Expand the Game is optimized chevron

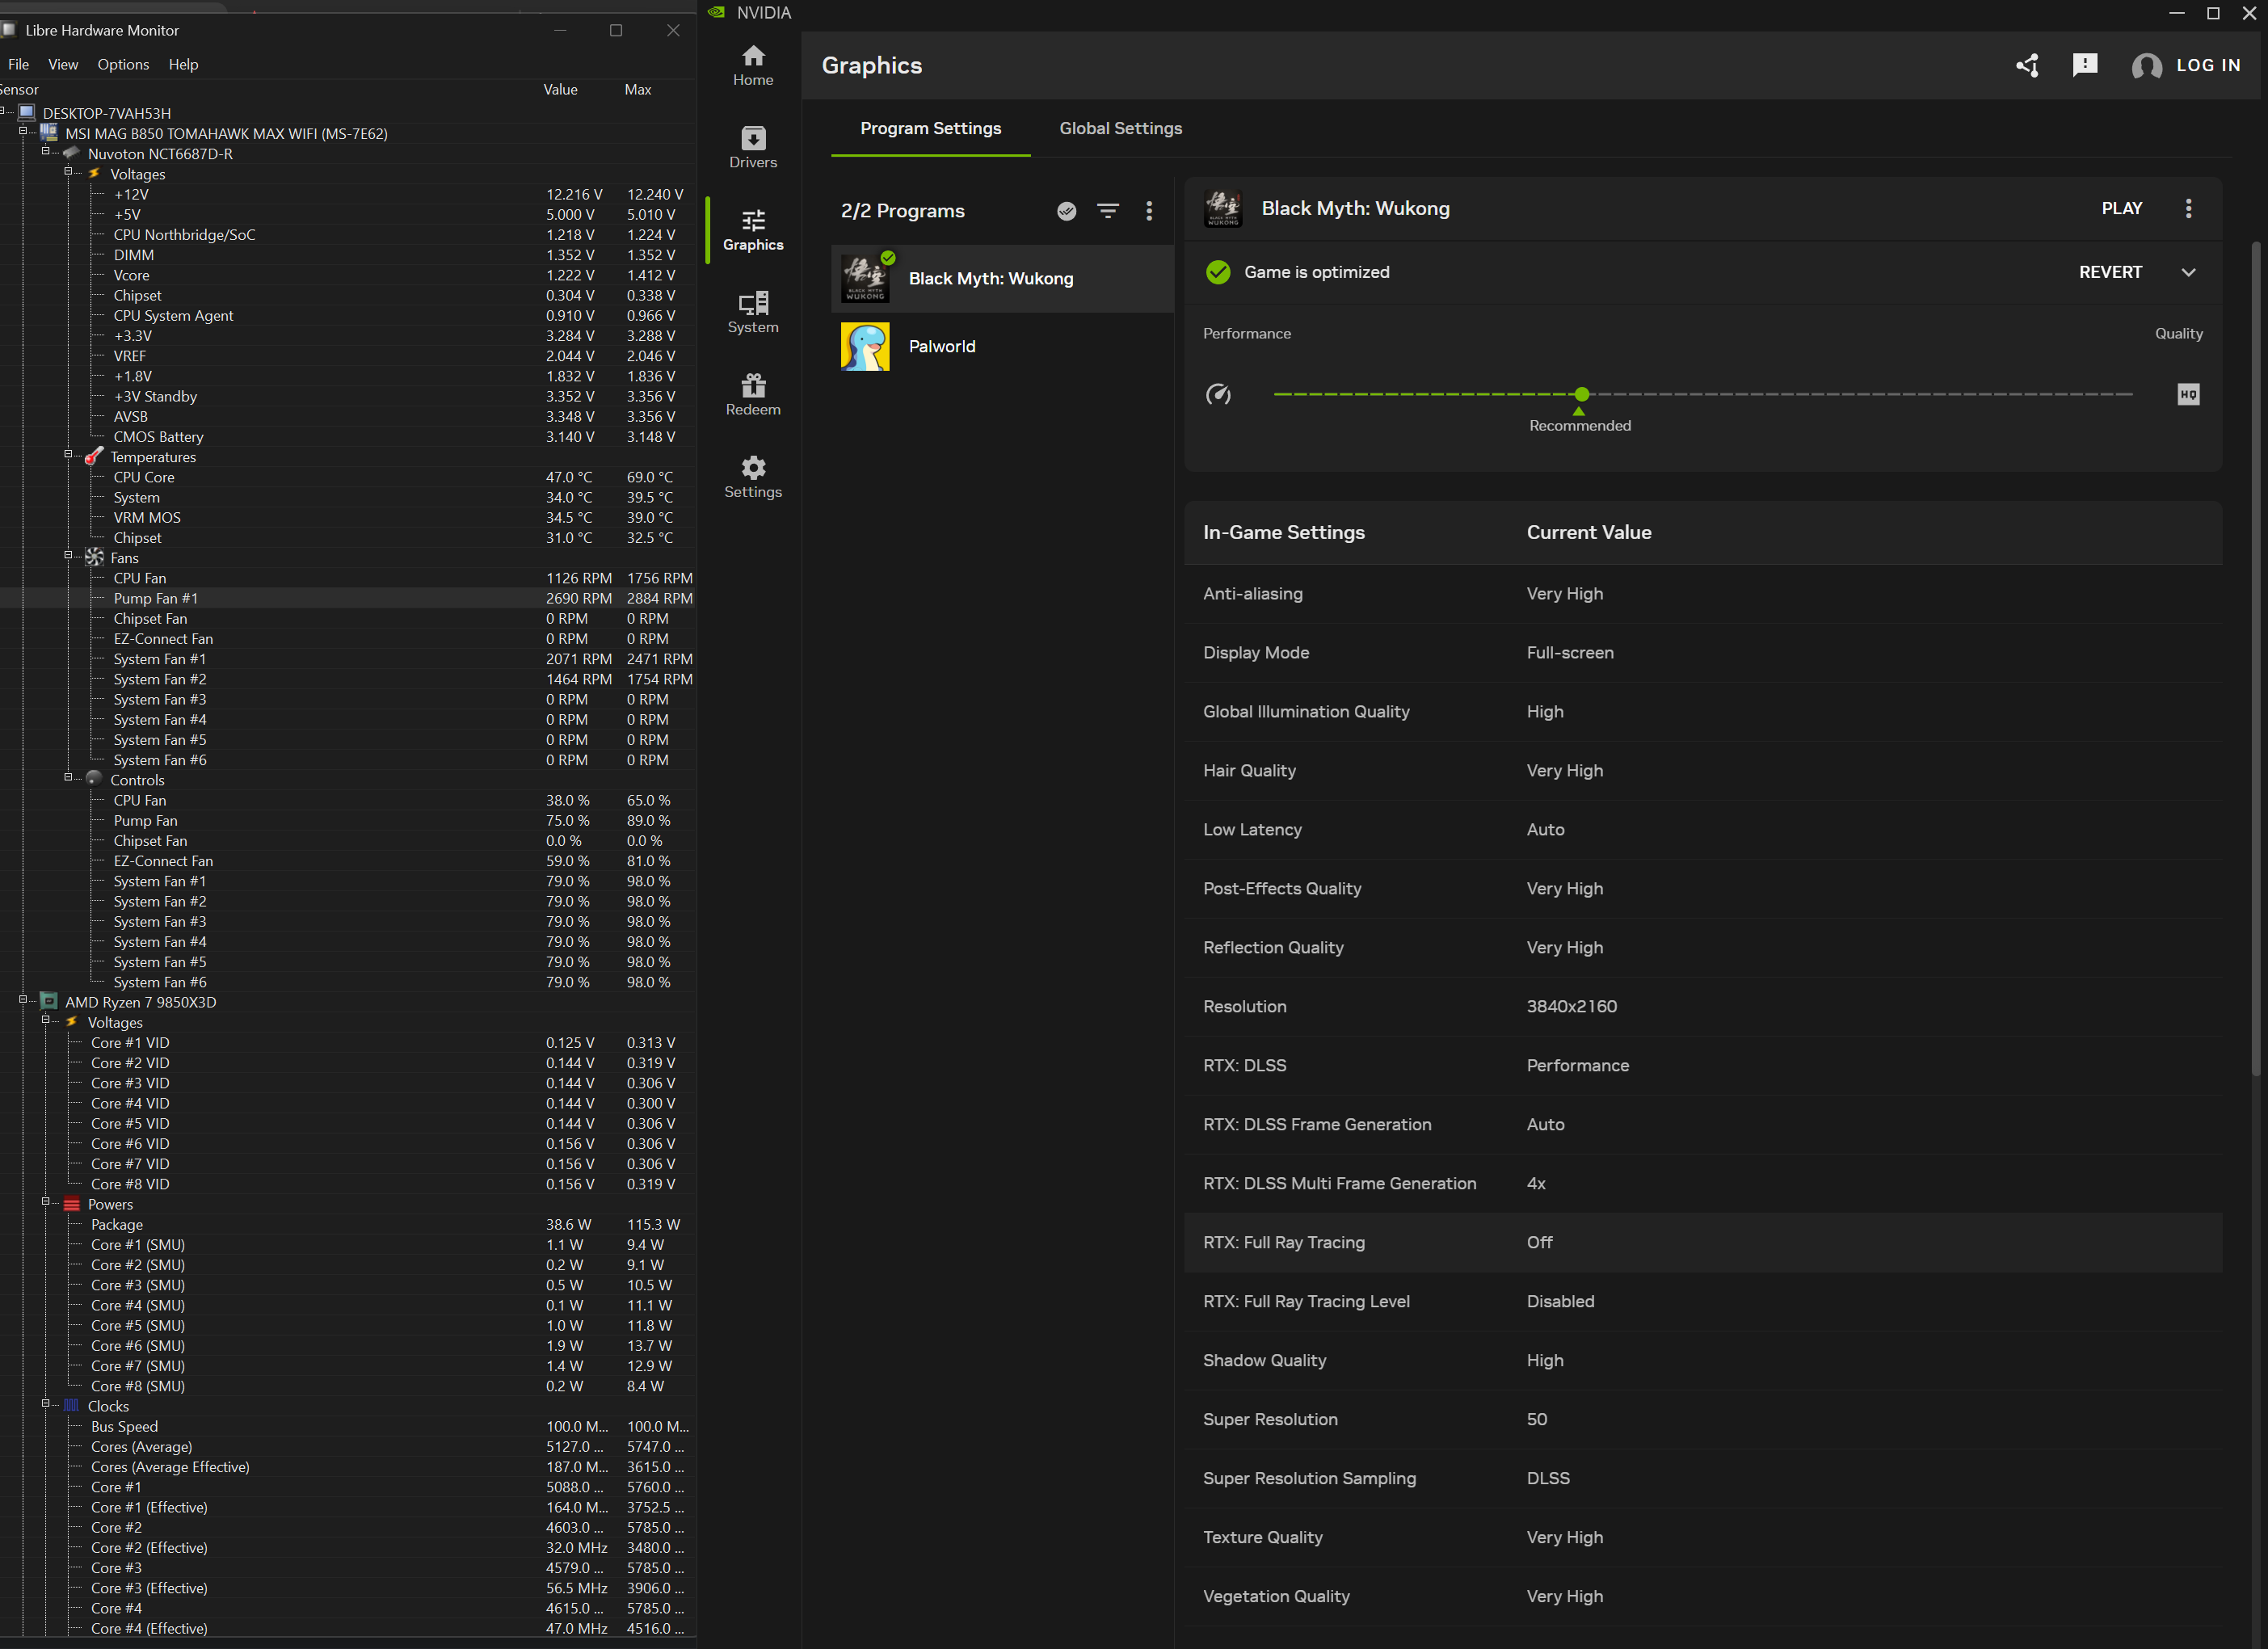(2189, 272)
